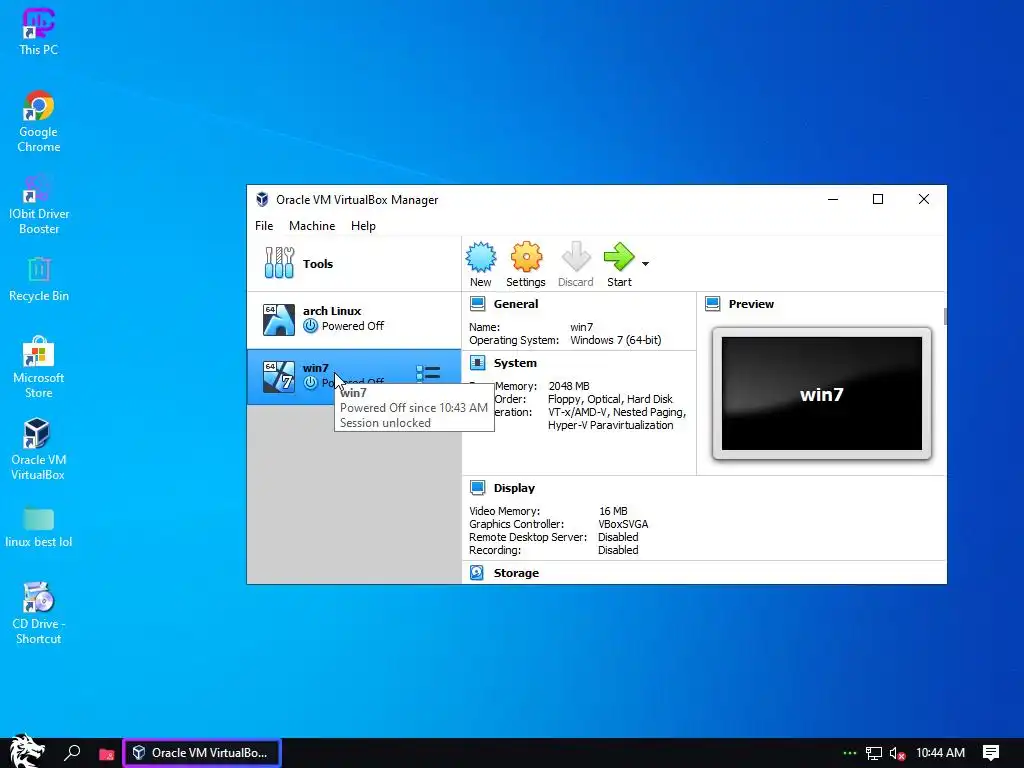Click arch Linux 'Powered Off' status
Image resolution: width=1024 pixels, height=768 pixels.
point(353,326)
